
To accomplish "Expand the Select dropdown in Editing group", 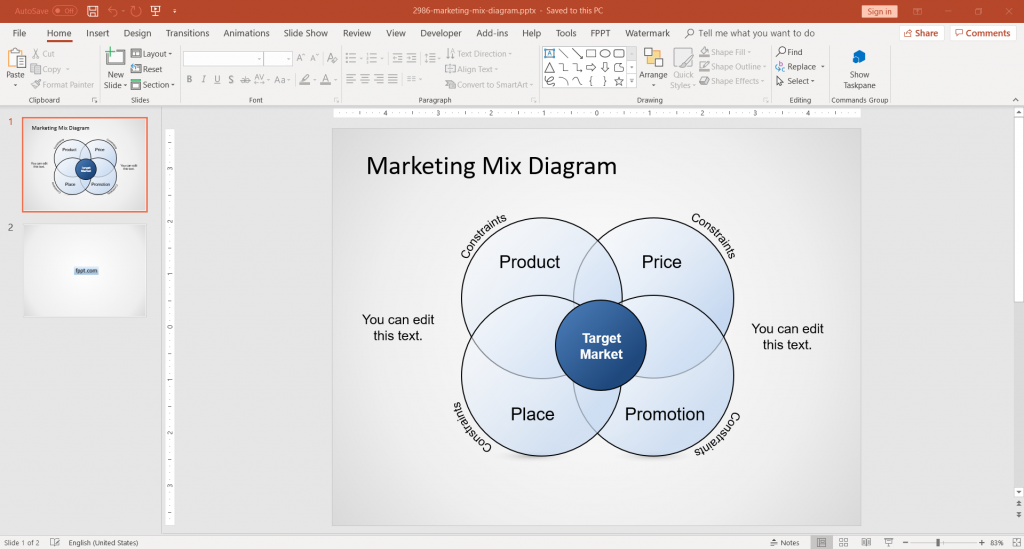I will (x=796, y=81).
